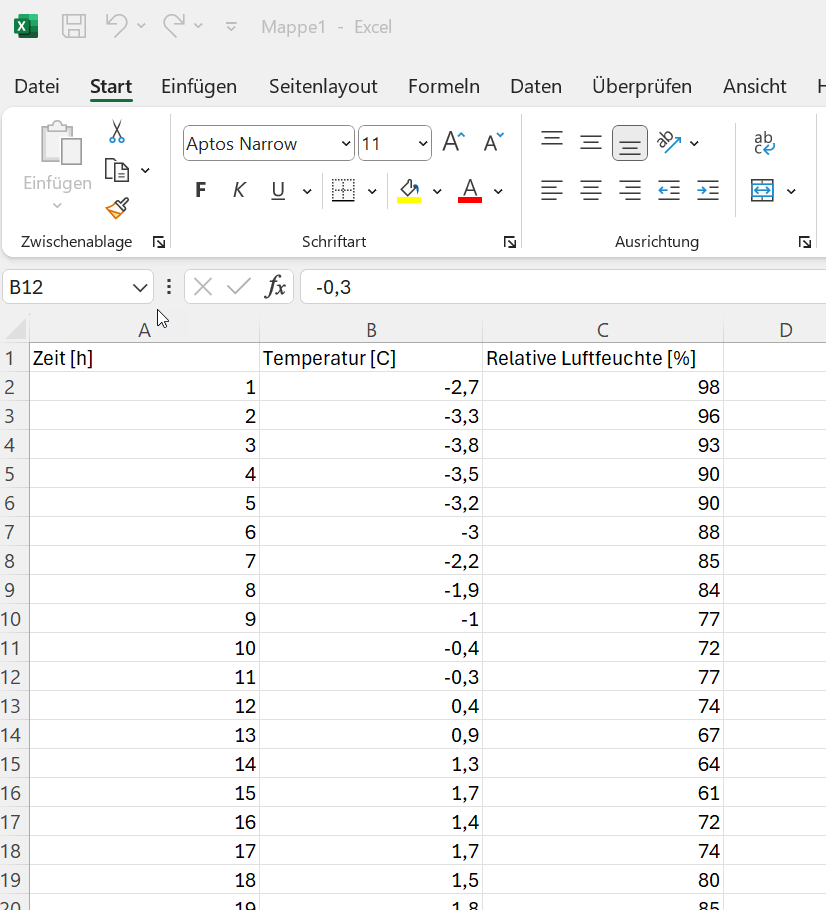826x910 pixels.
Task: Switch to the Einfügen ribbon tab
Action: (x=199, y=86)
